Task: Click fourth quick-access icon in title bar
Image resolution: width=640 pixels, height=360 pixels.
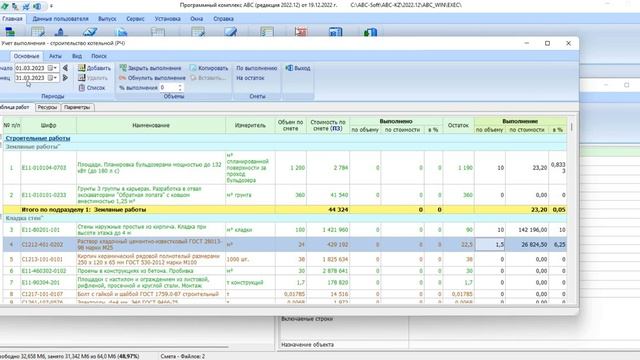Action: coord(37,6)
